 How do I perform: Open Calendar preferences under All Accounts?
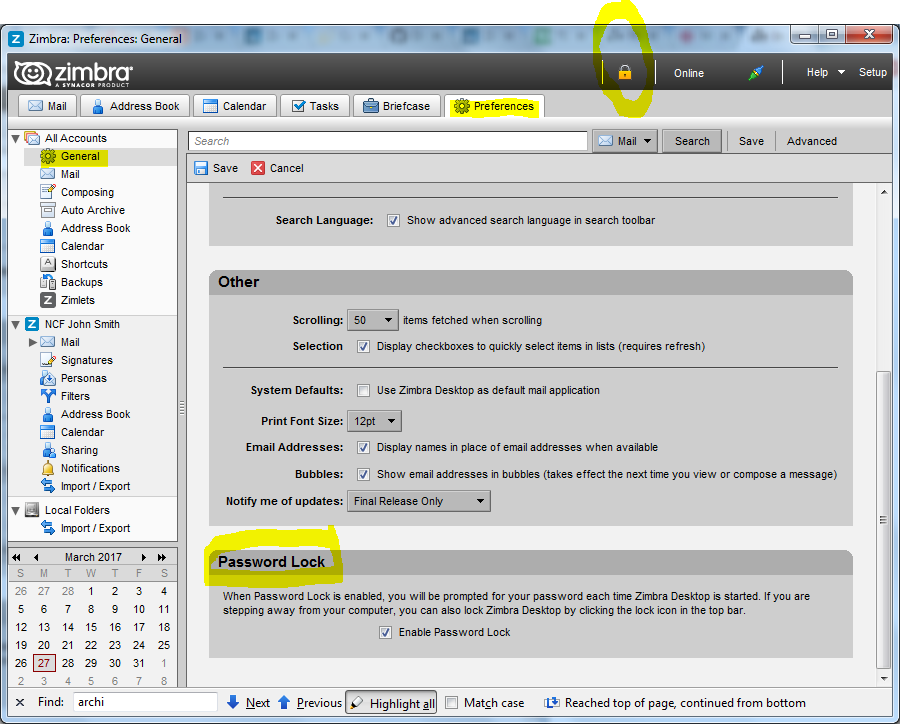click(x=83, y=246)
